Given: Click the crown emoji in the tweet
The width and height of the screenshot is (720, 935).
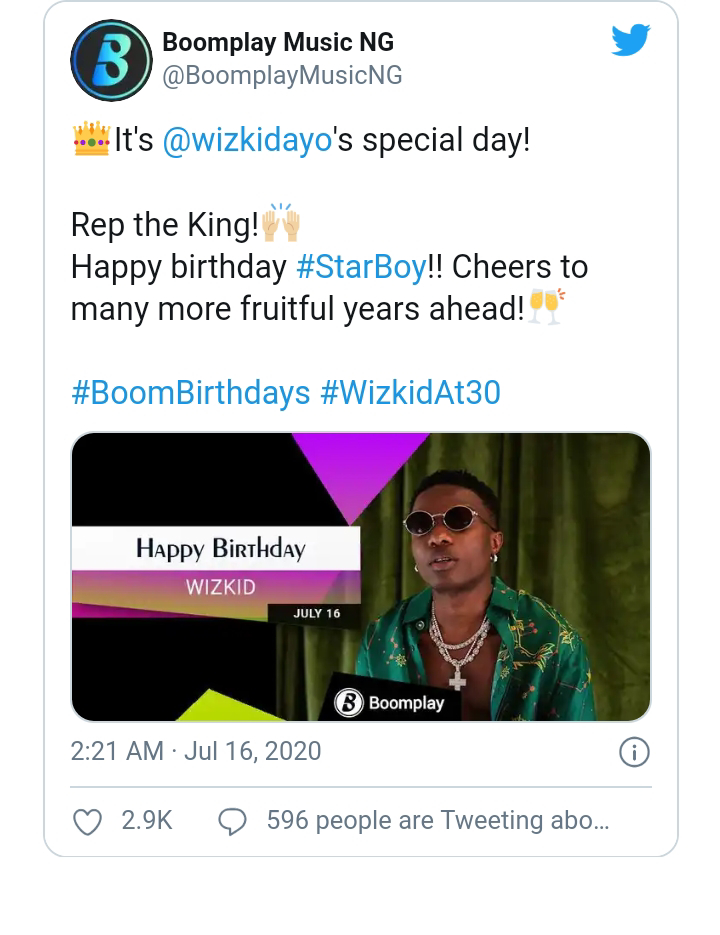Looking at the screenshot, I should (x=91, y=140).
